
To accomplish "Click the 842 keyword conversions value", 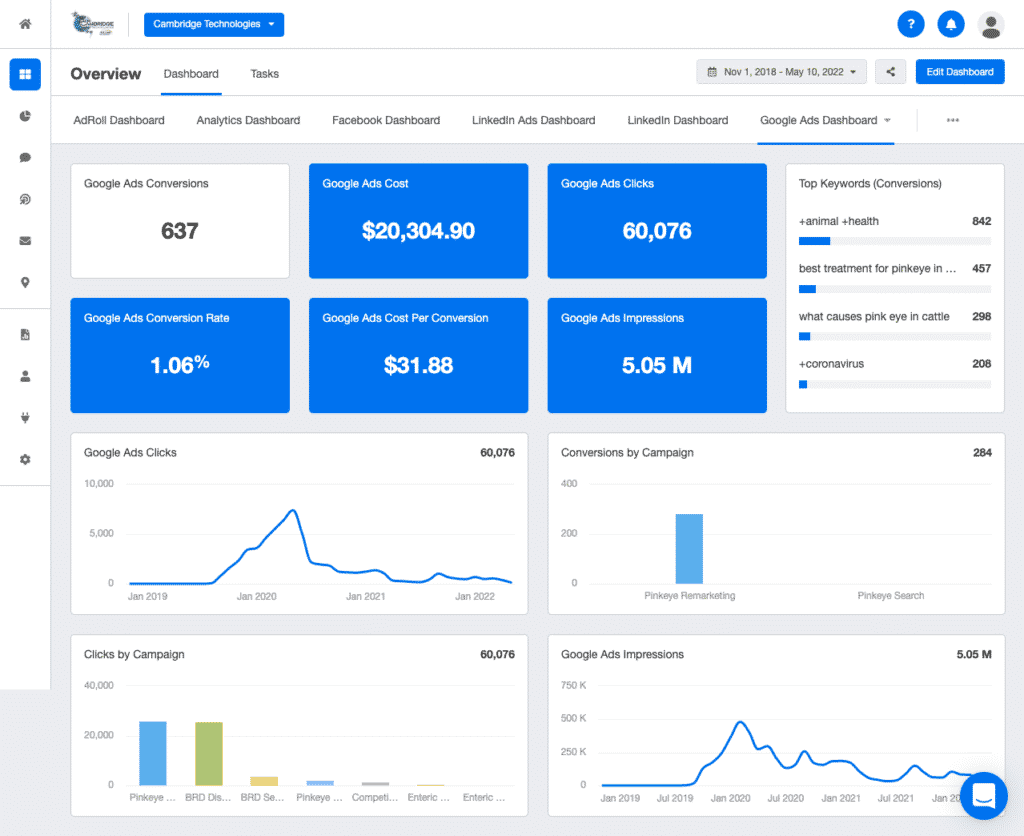I will (981, 221).
